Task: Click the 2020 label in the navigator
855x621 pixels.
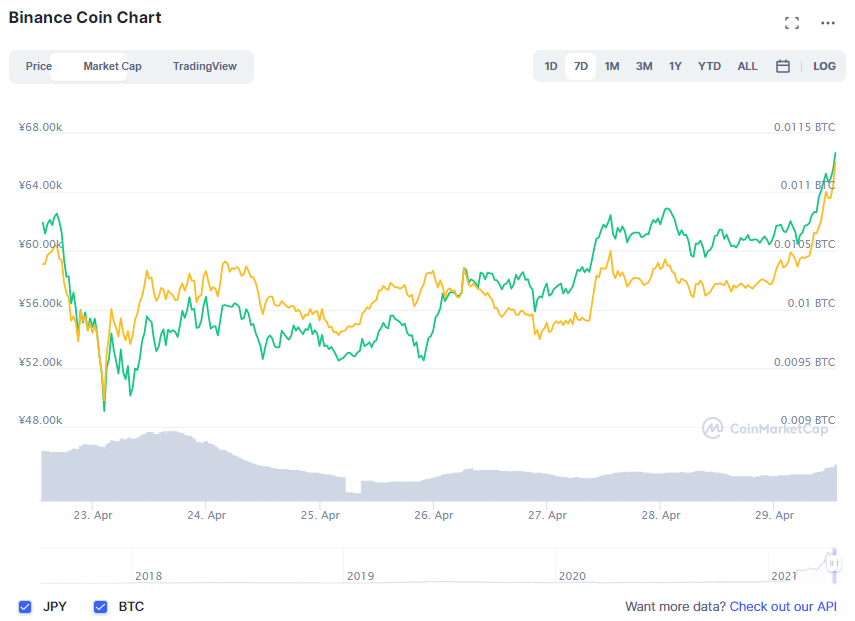Action: pos(572,576)
